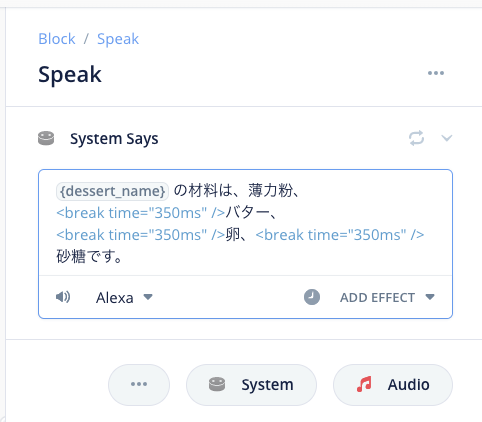Toggle the randomize loop icon
The image size is (482, 422).
pos(416,138)
